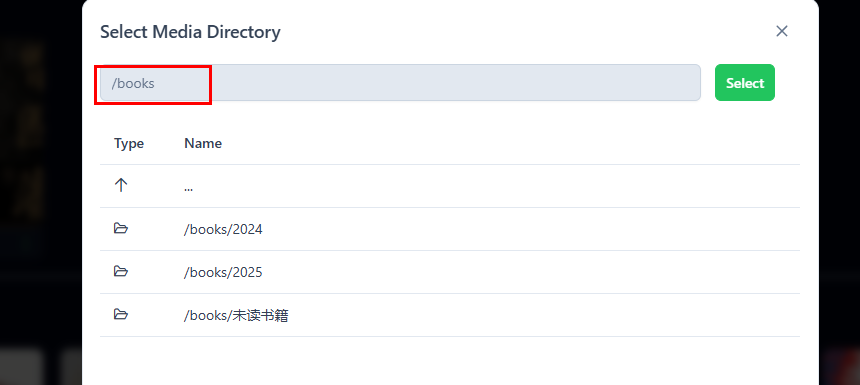Close the Select Media Directory dialog
The image size is (860, 385).
click(x=782, y=31)
